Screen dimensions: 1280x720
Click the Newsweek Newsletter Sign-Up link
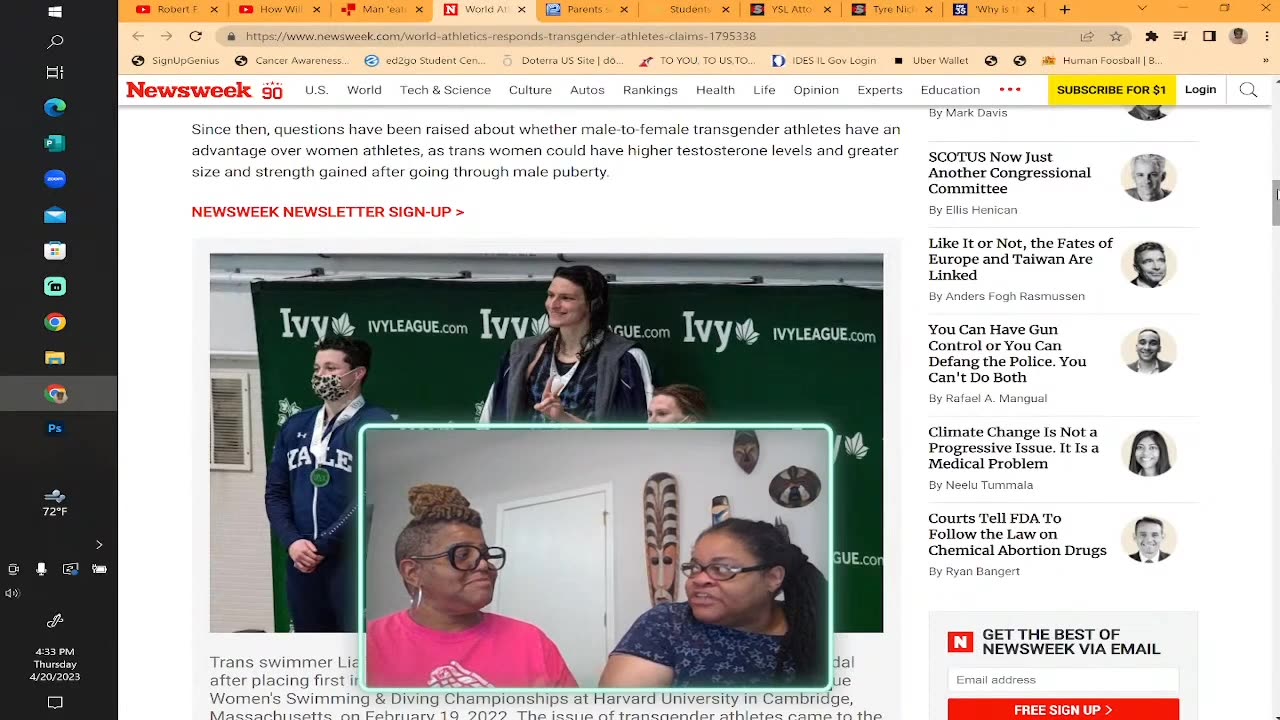point(328,212)
